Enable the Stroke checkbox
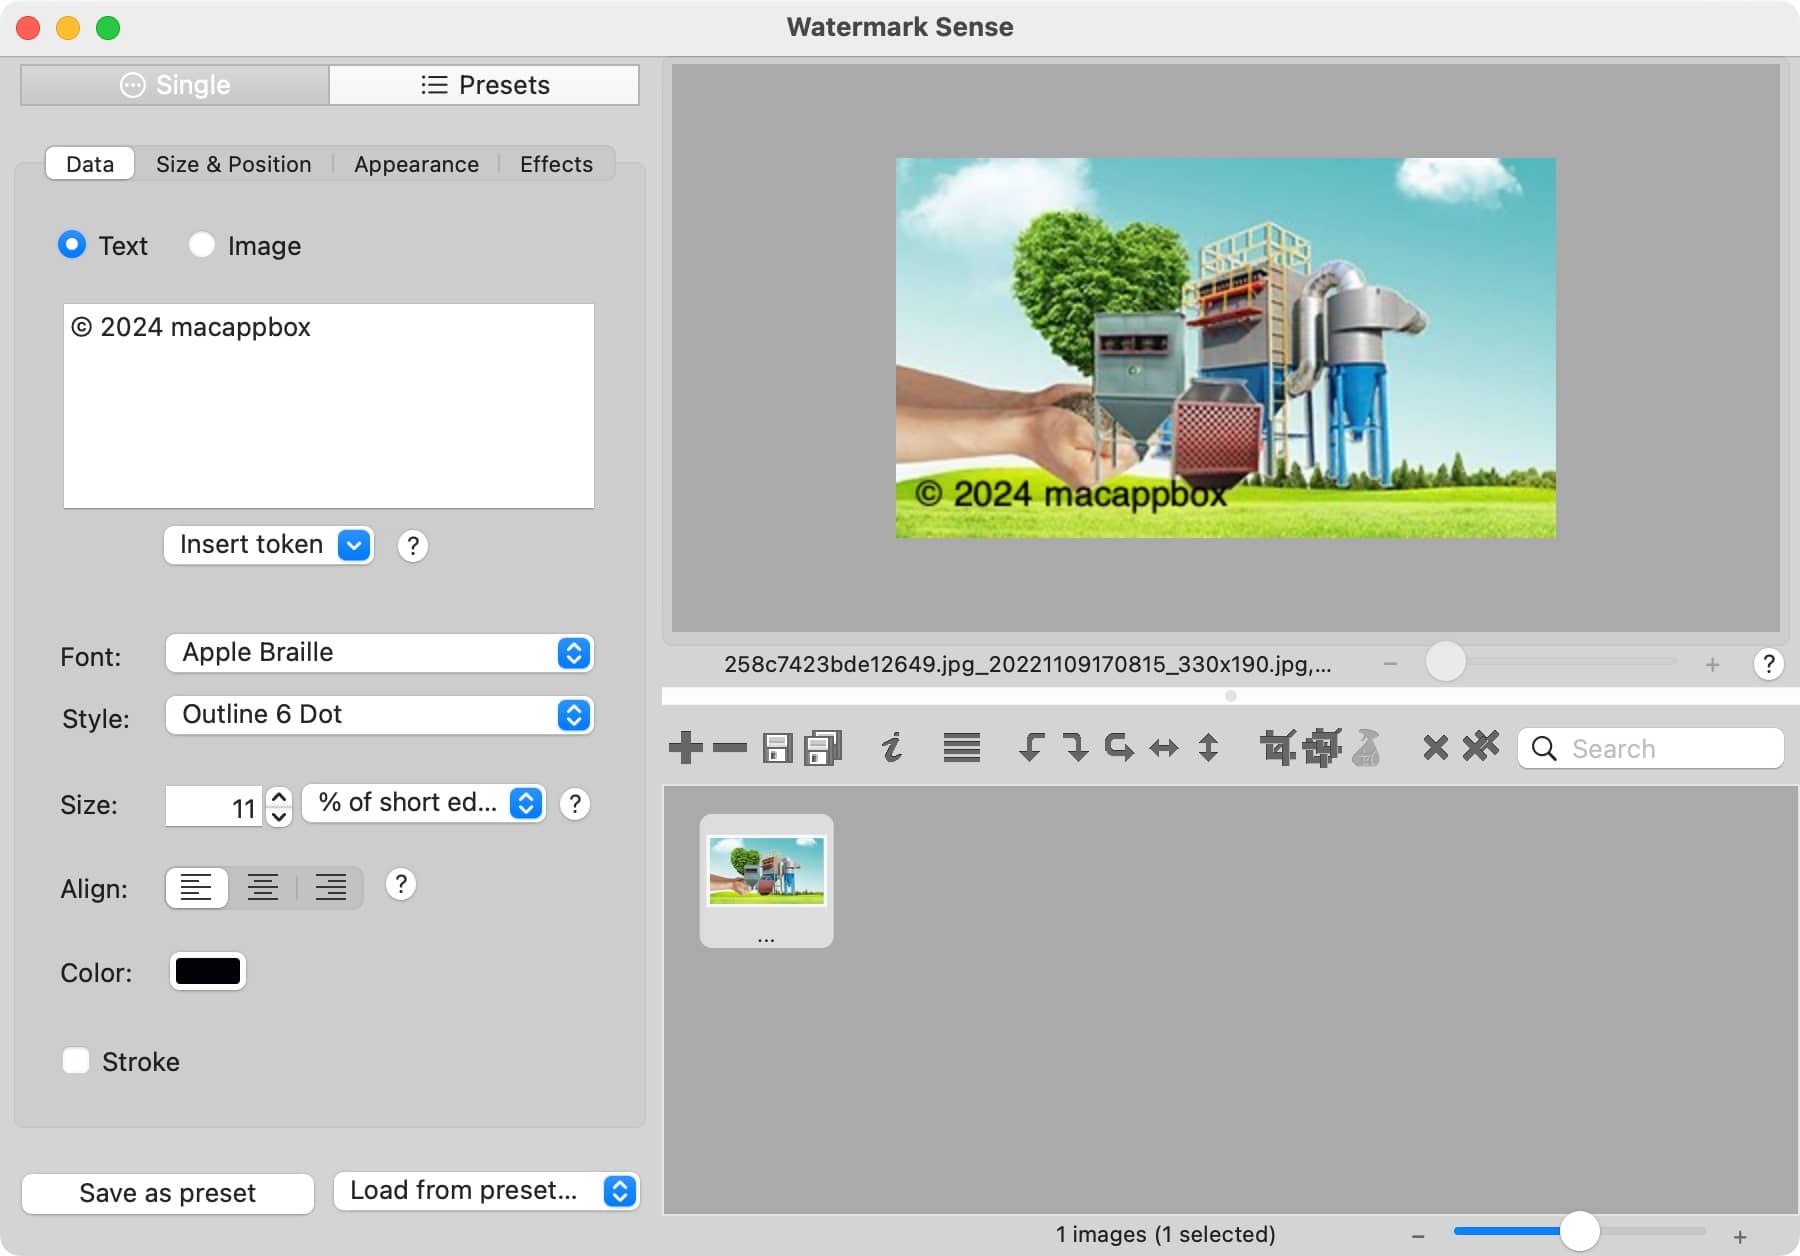The height and width of the screenshot is (1256, 1800). (x=76, y=1060)
